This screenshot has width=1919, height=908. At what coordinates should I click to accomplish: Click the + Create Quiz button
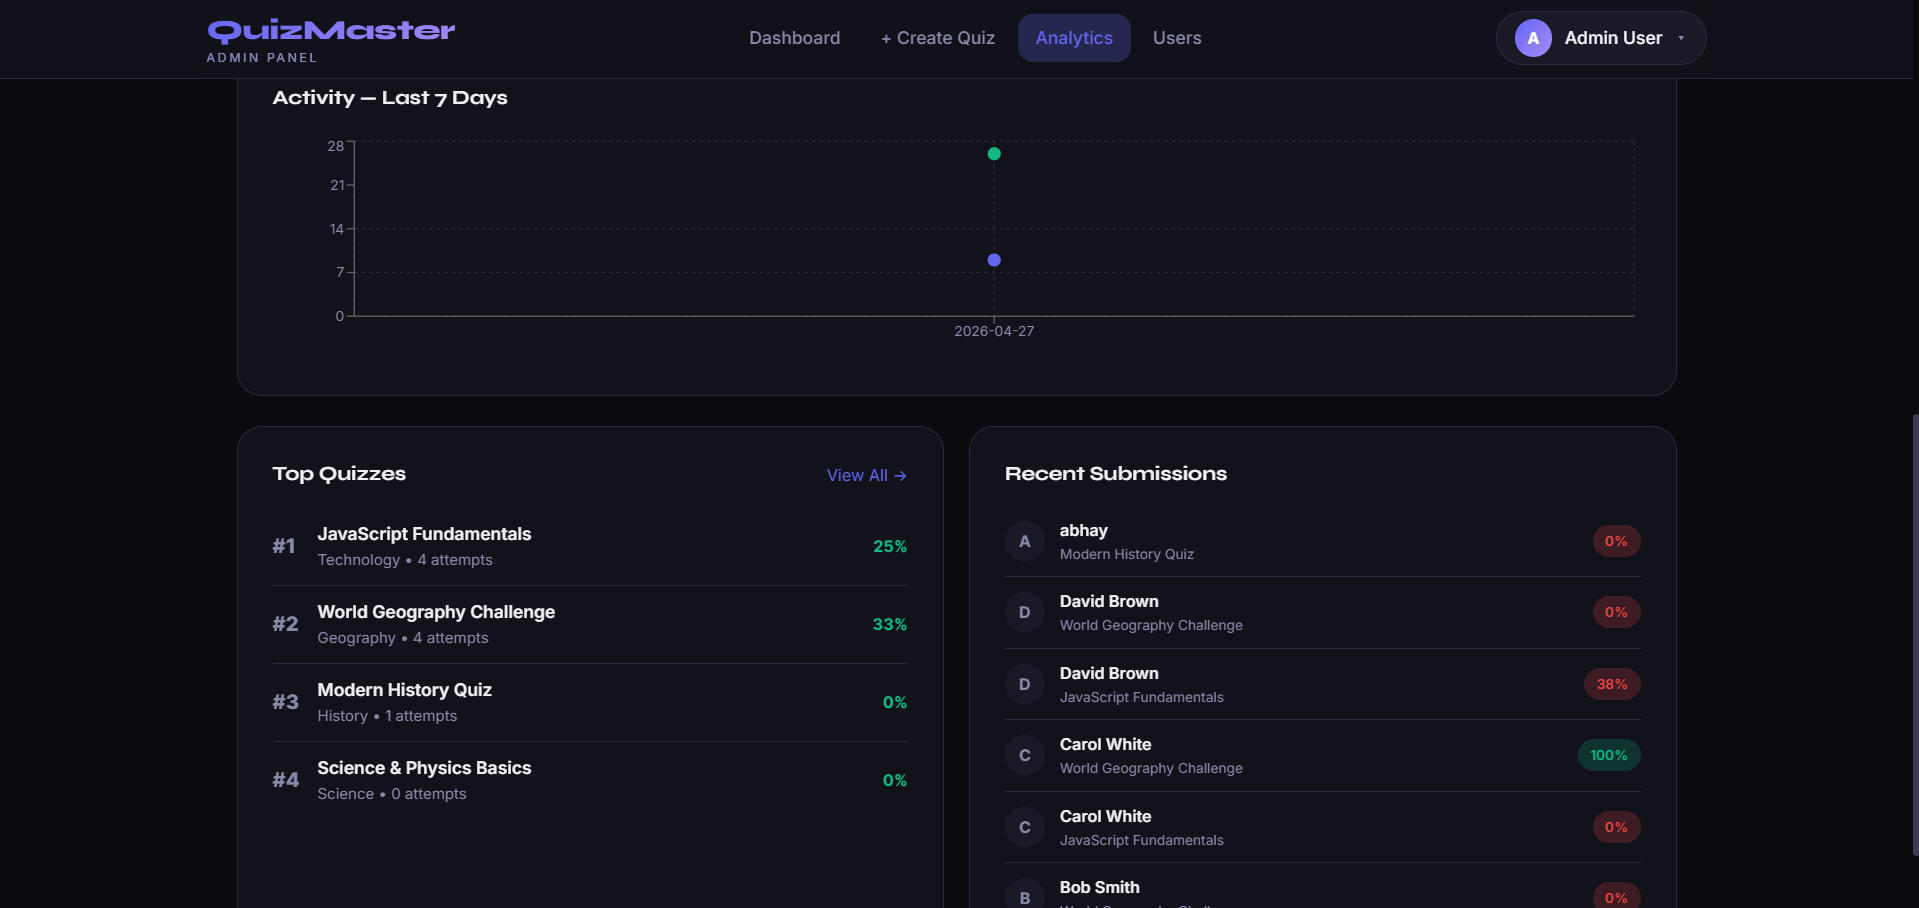tap(937, 38)
